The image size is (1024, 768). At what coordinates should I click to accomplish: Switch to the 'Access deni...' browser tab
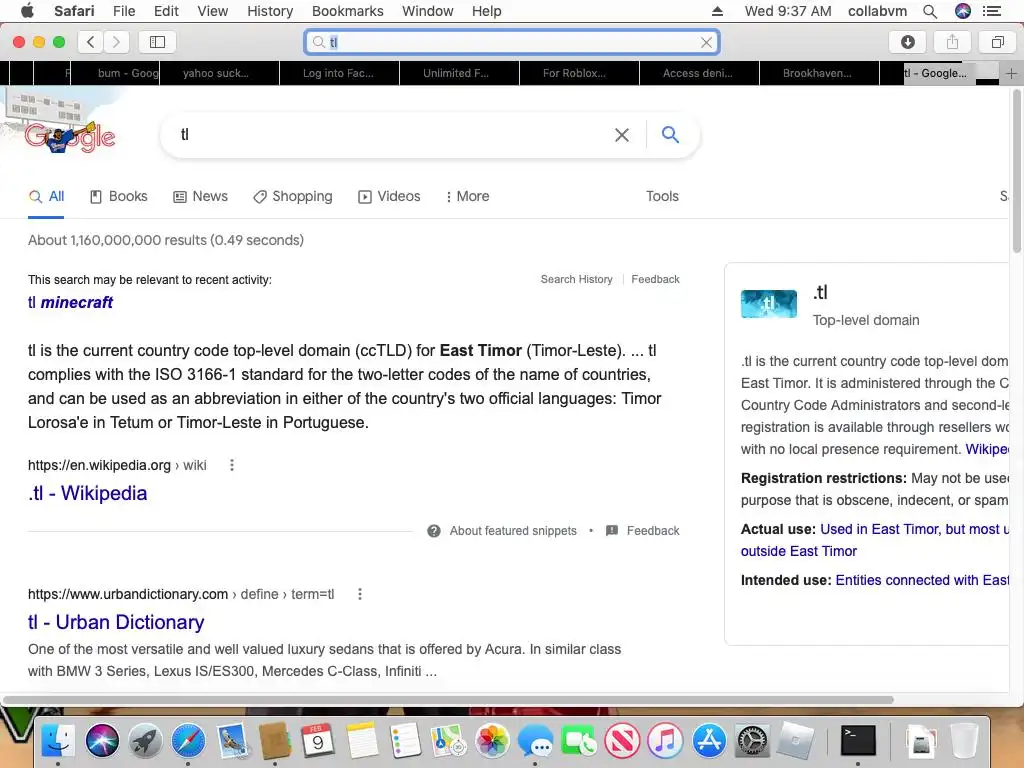(699, 73)
